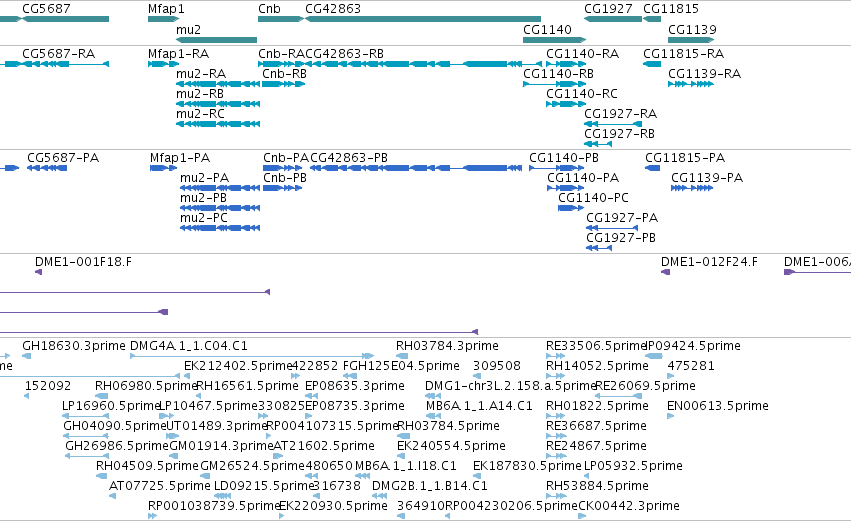Click the CG1927-RA transcript label
The height and width of the screenshot is (521, 851).
click(x=620, y=114)
